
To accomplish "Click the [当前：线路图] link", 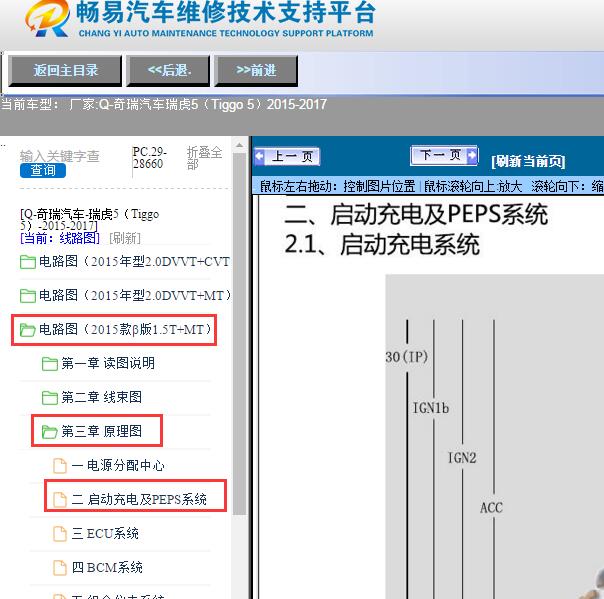I will (60, 238).
